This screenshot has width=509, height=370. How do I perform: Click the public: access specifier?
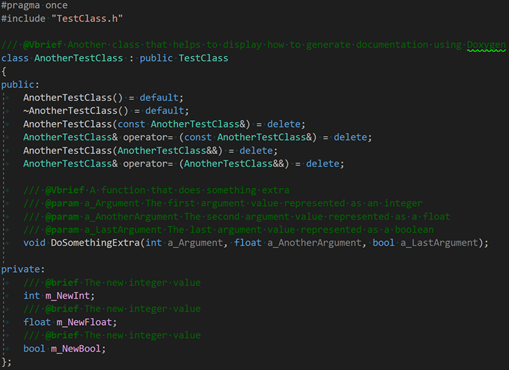click(x=20, y=85)
